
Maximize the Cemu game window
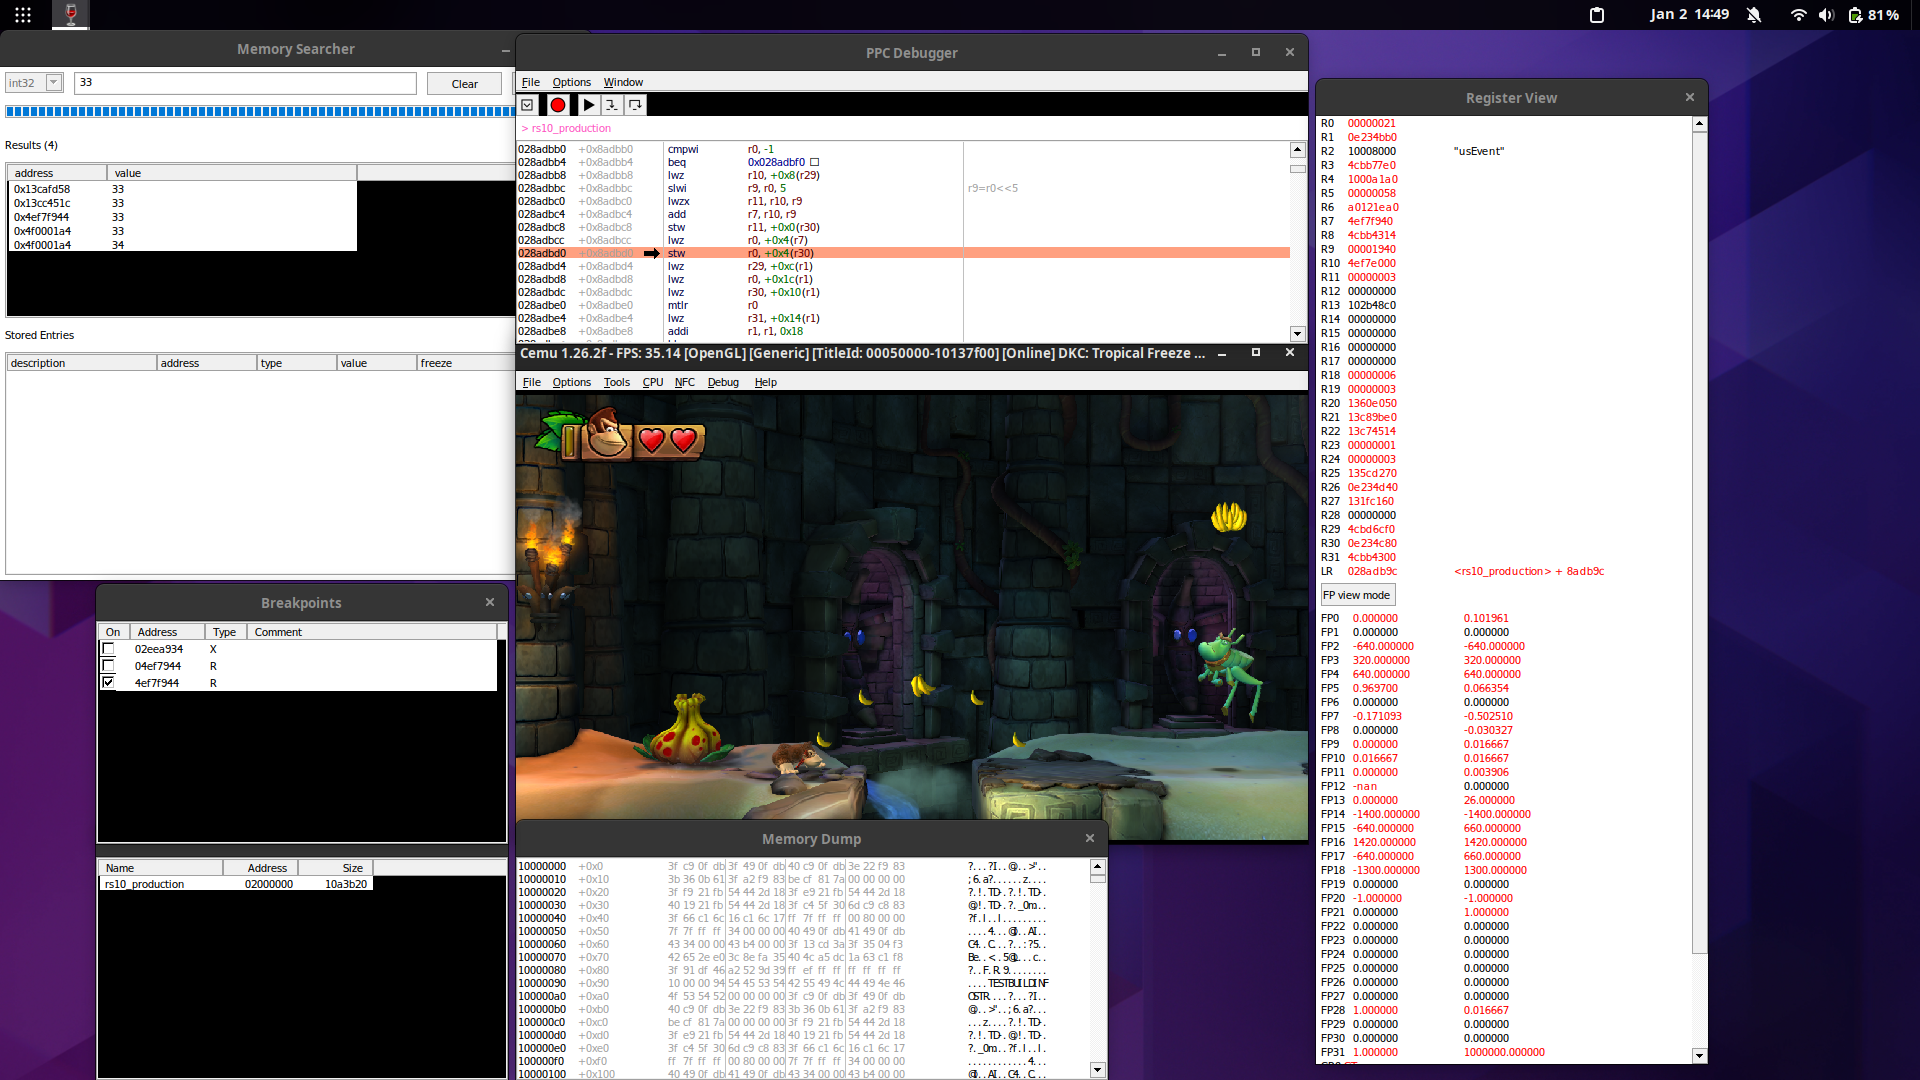[1256, 353]
